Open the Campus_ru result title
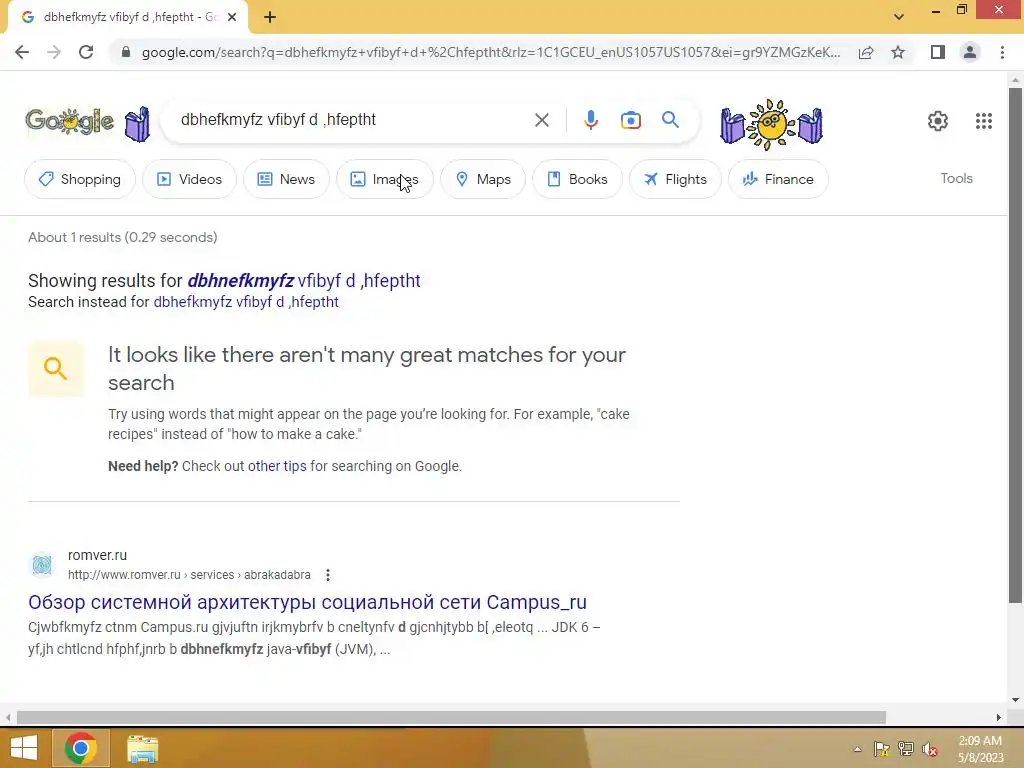The height and width of the screenshot is (768, 1024). (308, 602)
